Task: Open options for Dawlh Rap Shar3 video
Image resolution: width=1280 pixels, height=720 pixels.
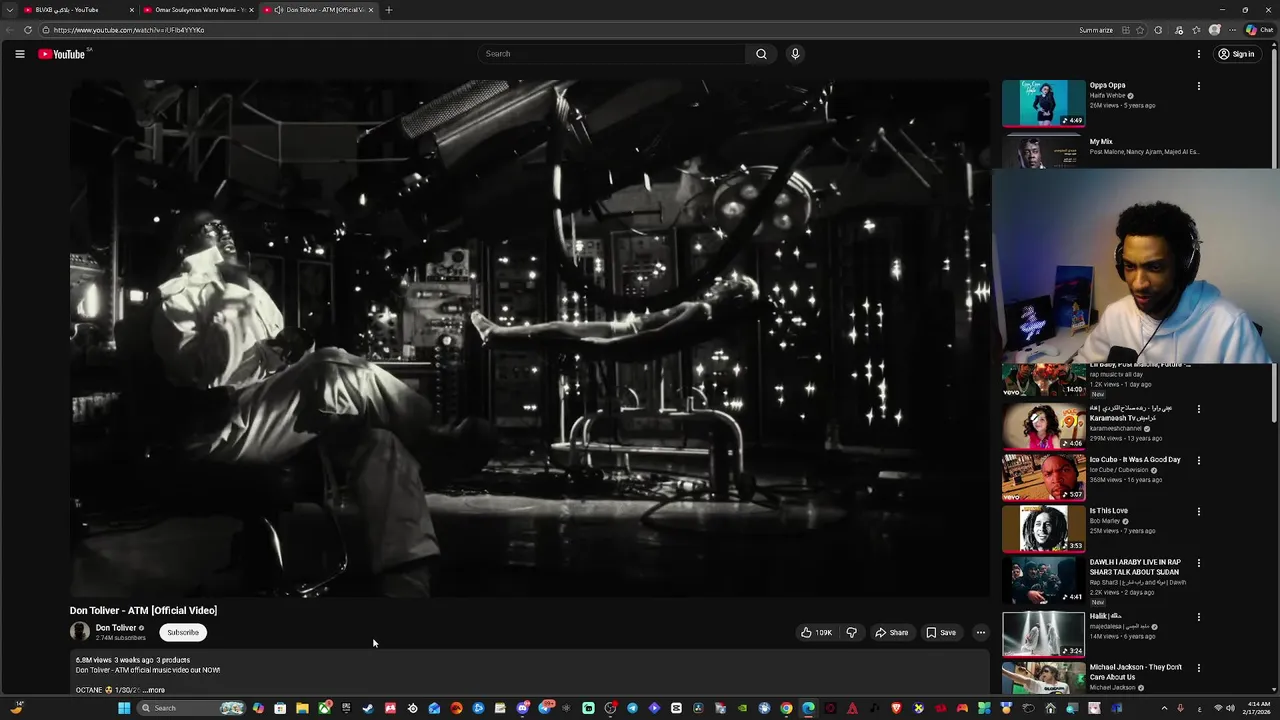Action: point(1198,564)
